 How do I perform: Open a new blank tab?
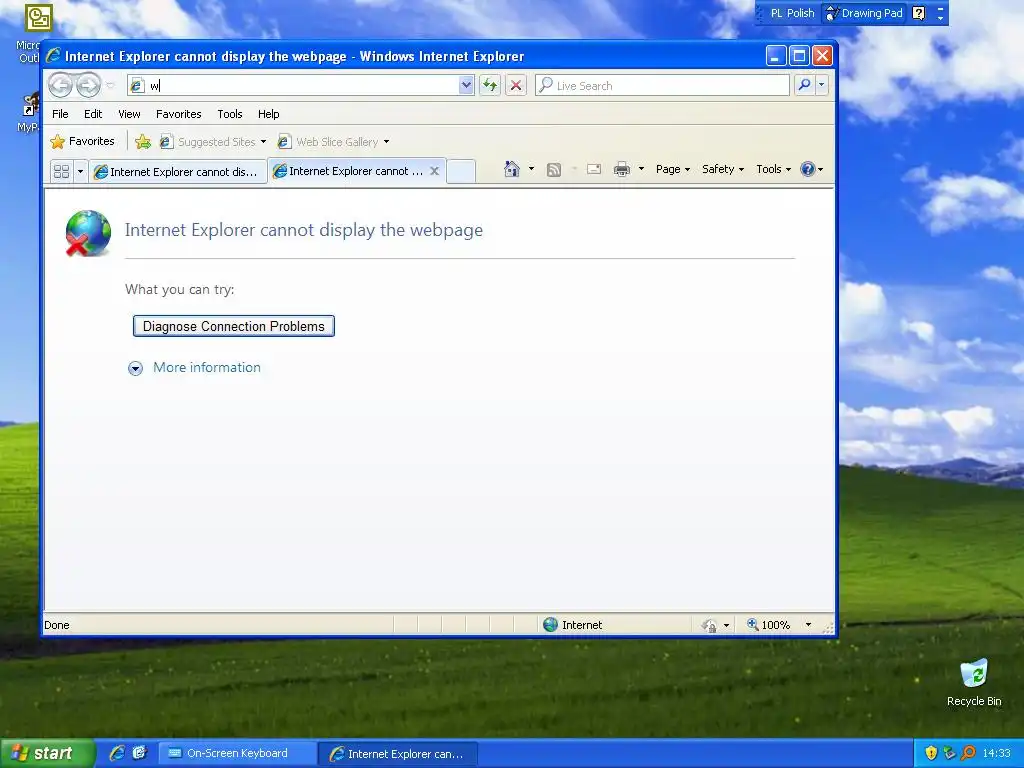coord(461,171)
